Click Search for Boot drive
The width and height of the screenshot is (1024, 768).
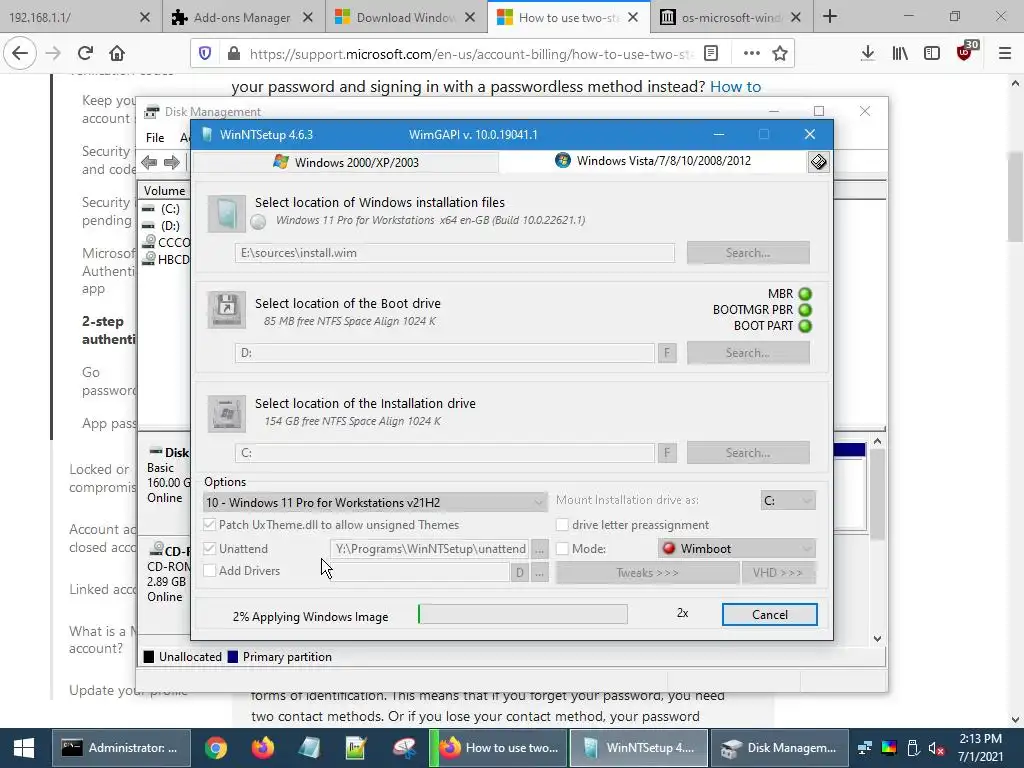click(x=748, y=353)
